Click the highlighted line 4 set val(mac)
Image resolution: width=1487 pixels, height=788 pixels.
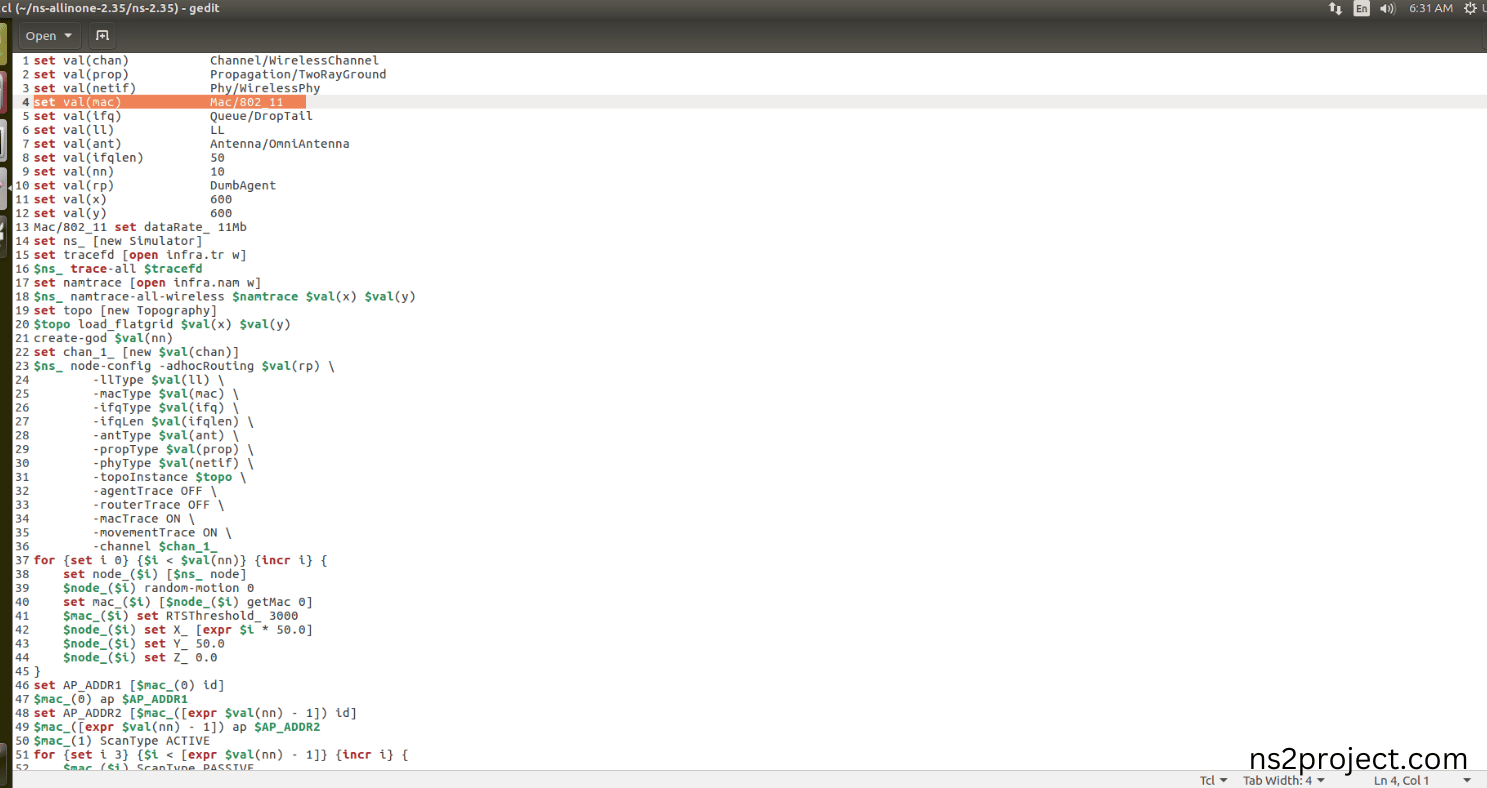(169, 102)
